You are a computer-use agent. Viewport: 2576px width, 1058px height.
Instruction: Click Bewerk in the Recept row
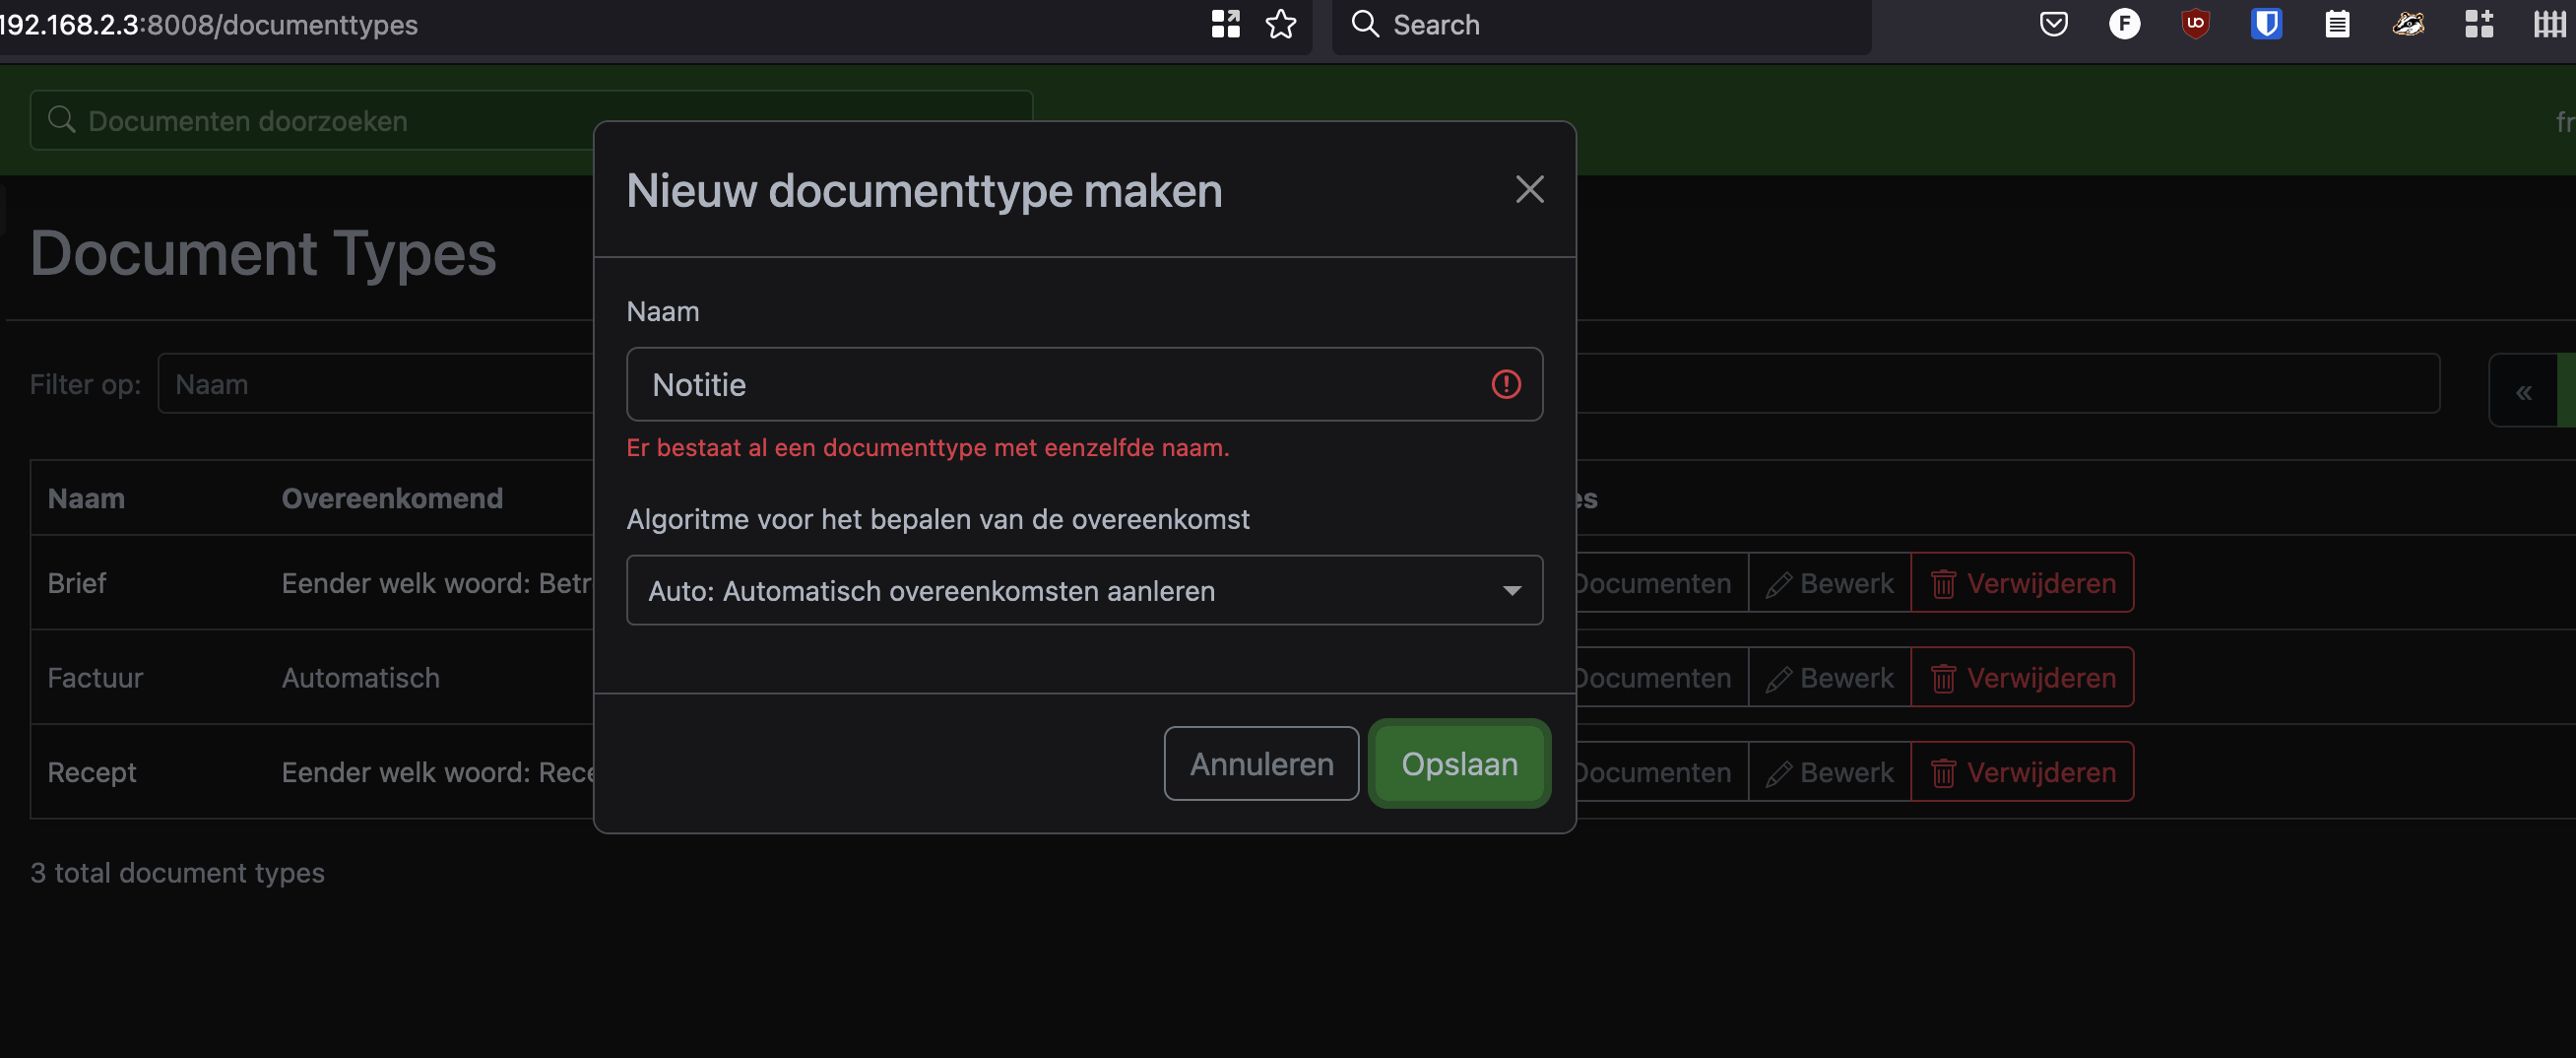(1829, 772)
